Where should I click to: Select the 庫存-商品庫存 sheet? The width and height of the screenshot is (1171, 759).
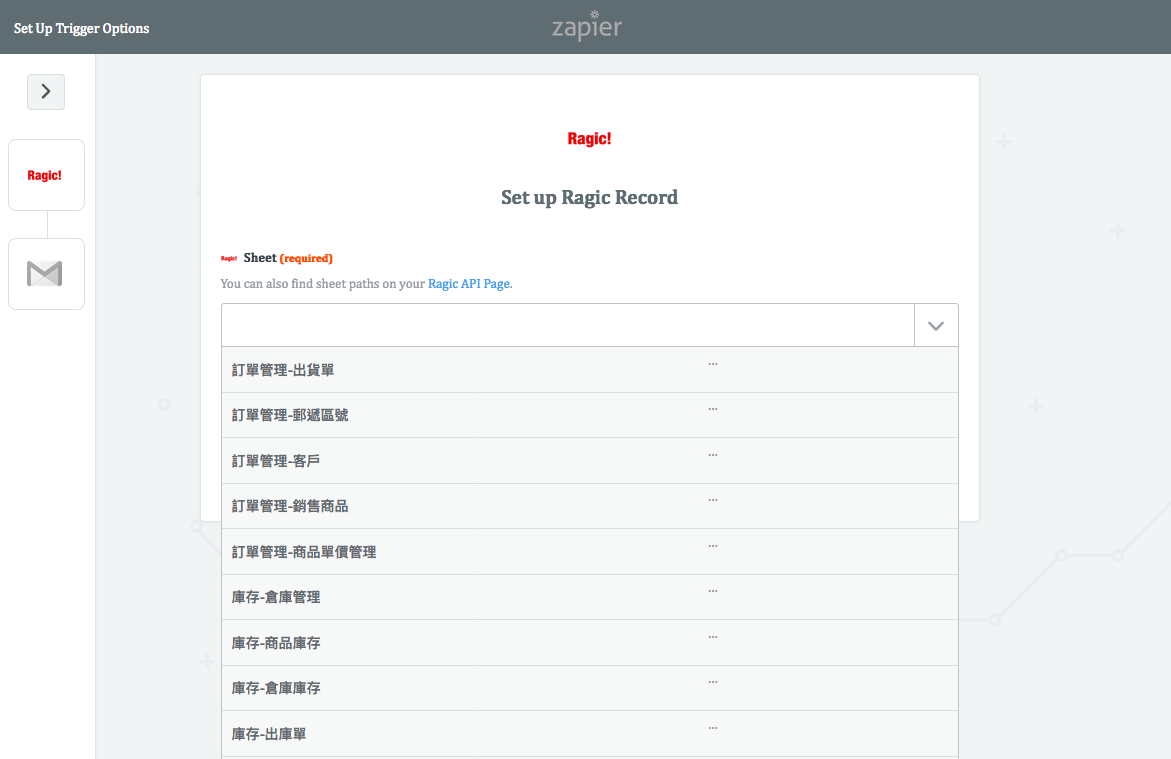click(590, 642)
